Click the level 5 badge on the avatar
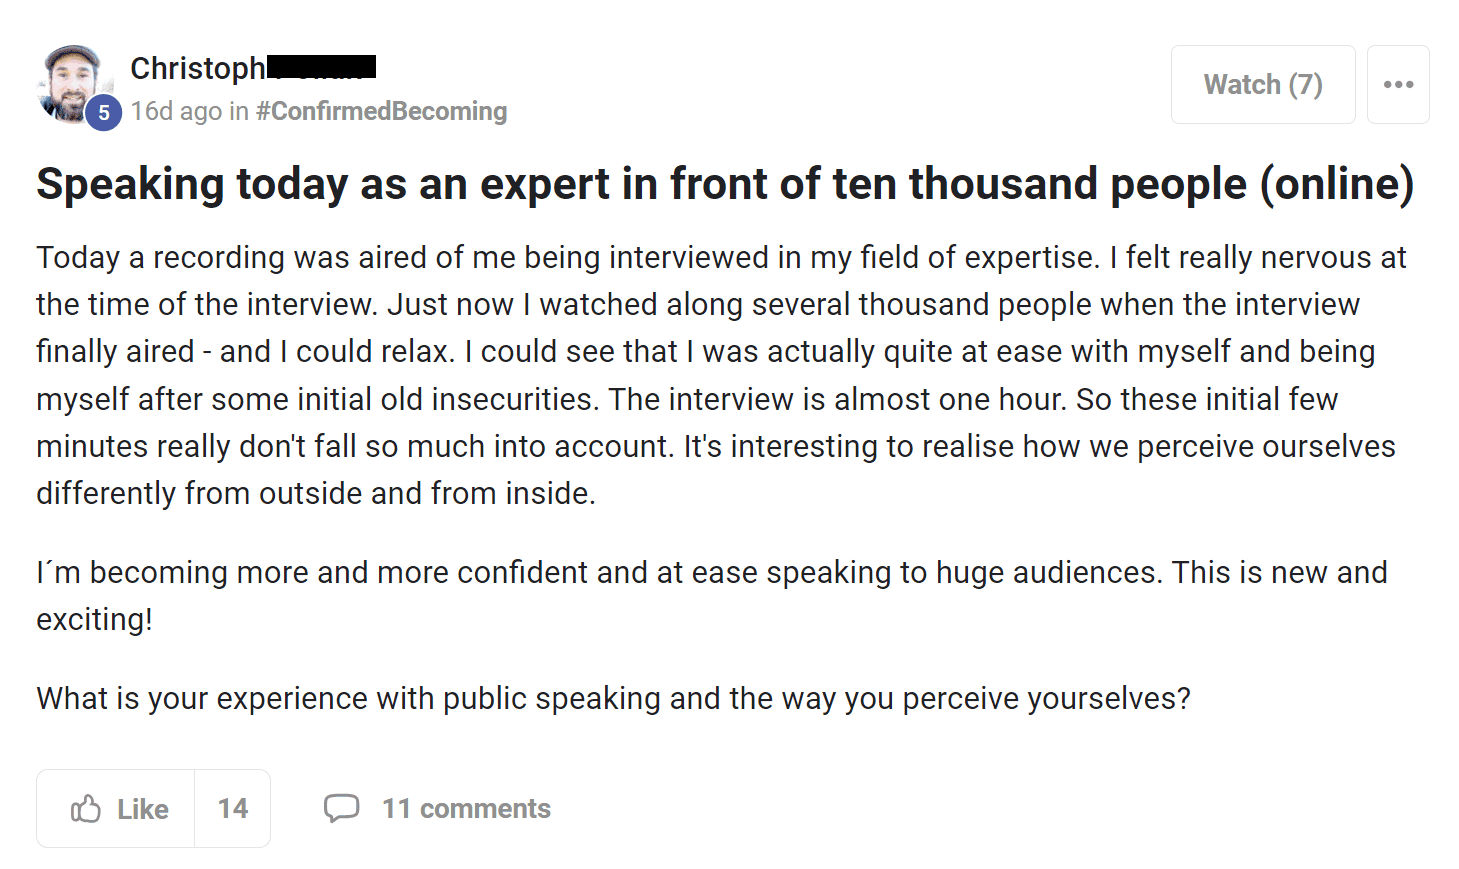Screen dimensions: 1459x869 [x=103, y=113]
